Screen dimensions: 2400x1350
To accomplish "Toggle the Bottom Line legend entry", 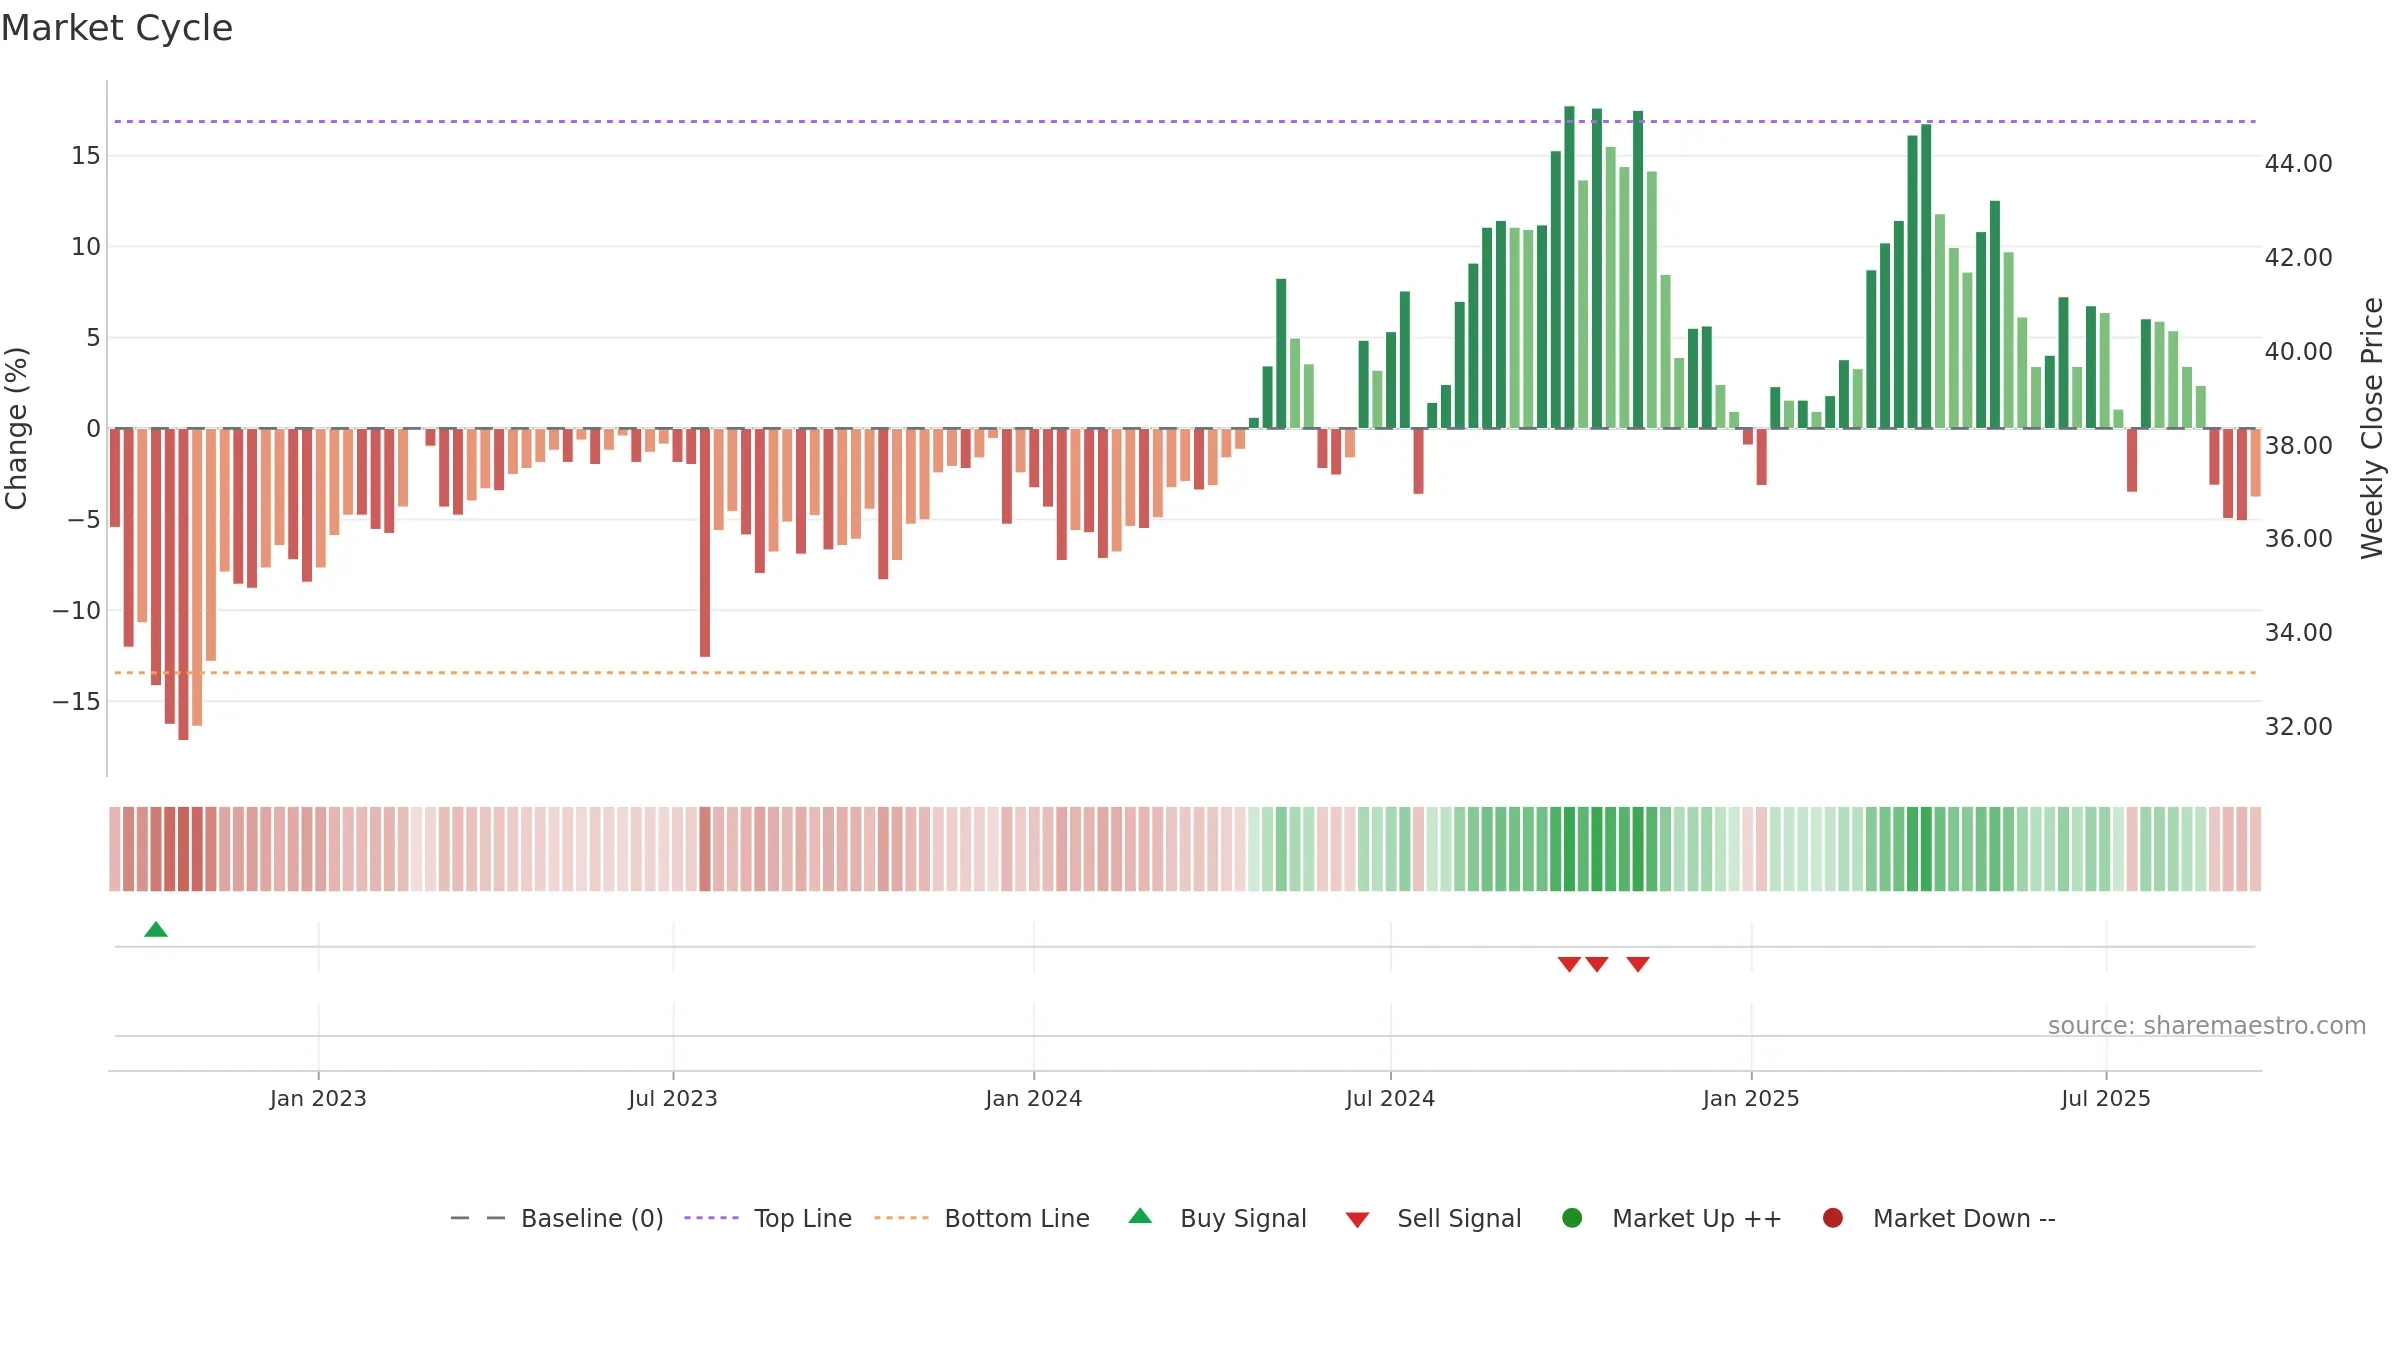I will 982,1218.
